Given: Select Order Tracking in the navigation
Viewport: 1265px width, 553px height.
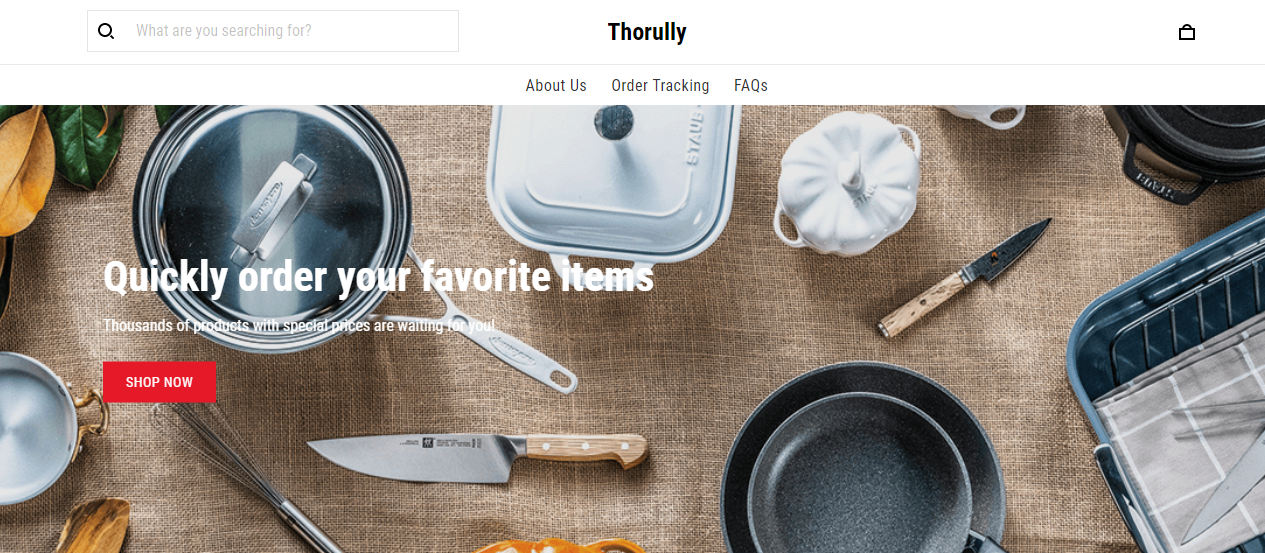Looking at the screenshot, I should coord(660,85).
